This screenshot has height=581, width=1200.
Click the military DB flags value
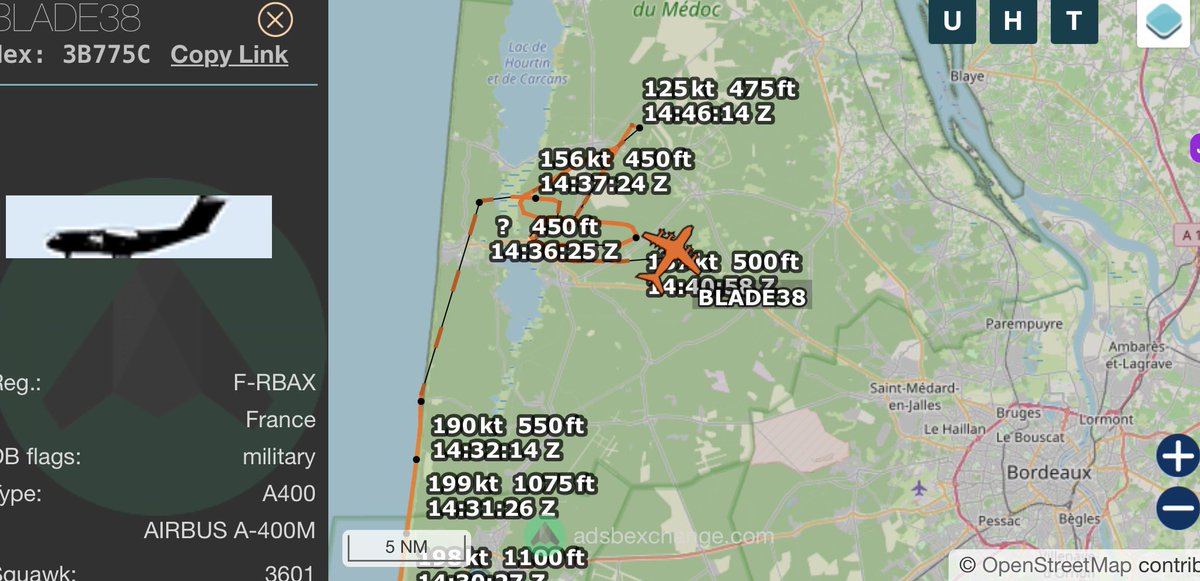[x=279, y=457]
